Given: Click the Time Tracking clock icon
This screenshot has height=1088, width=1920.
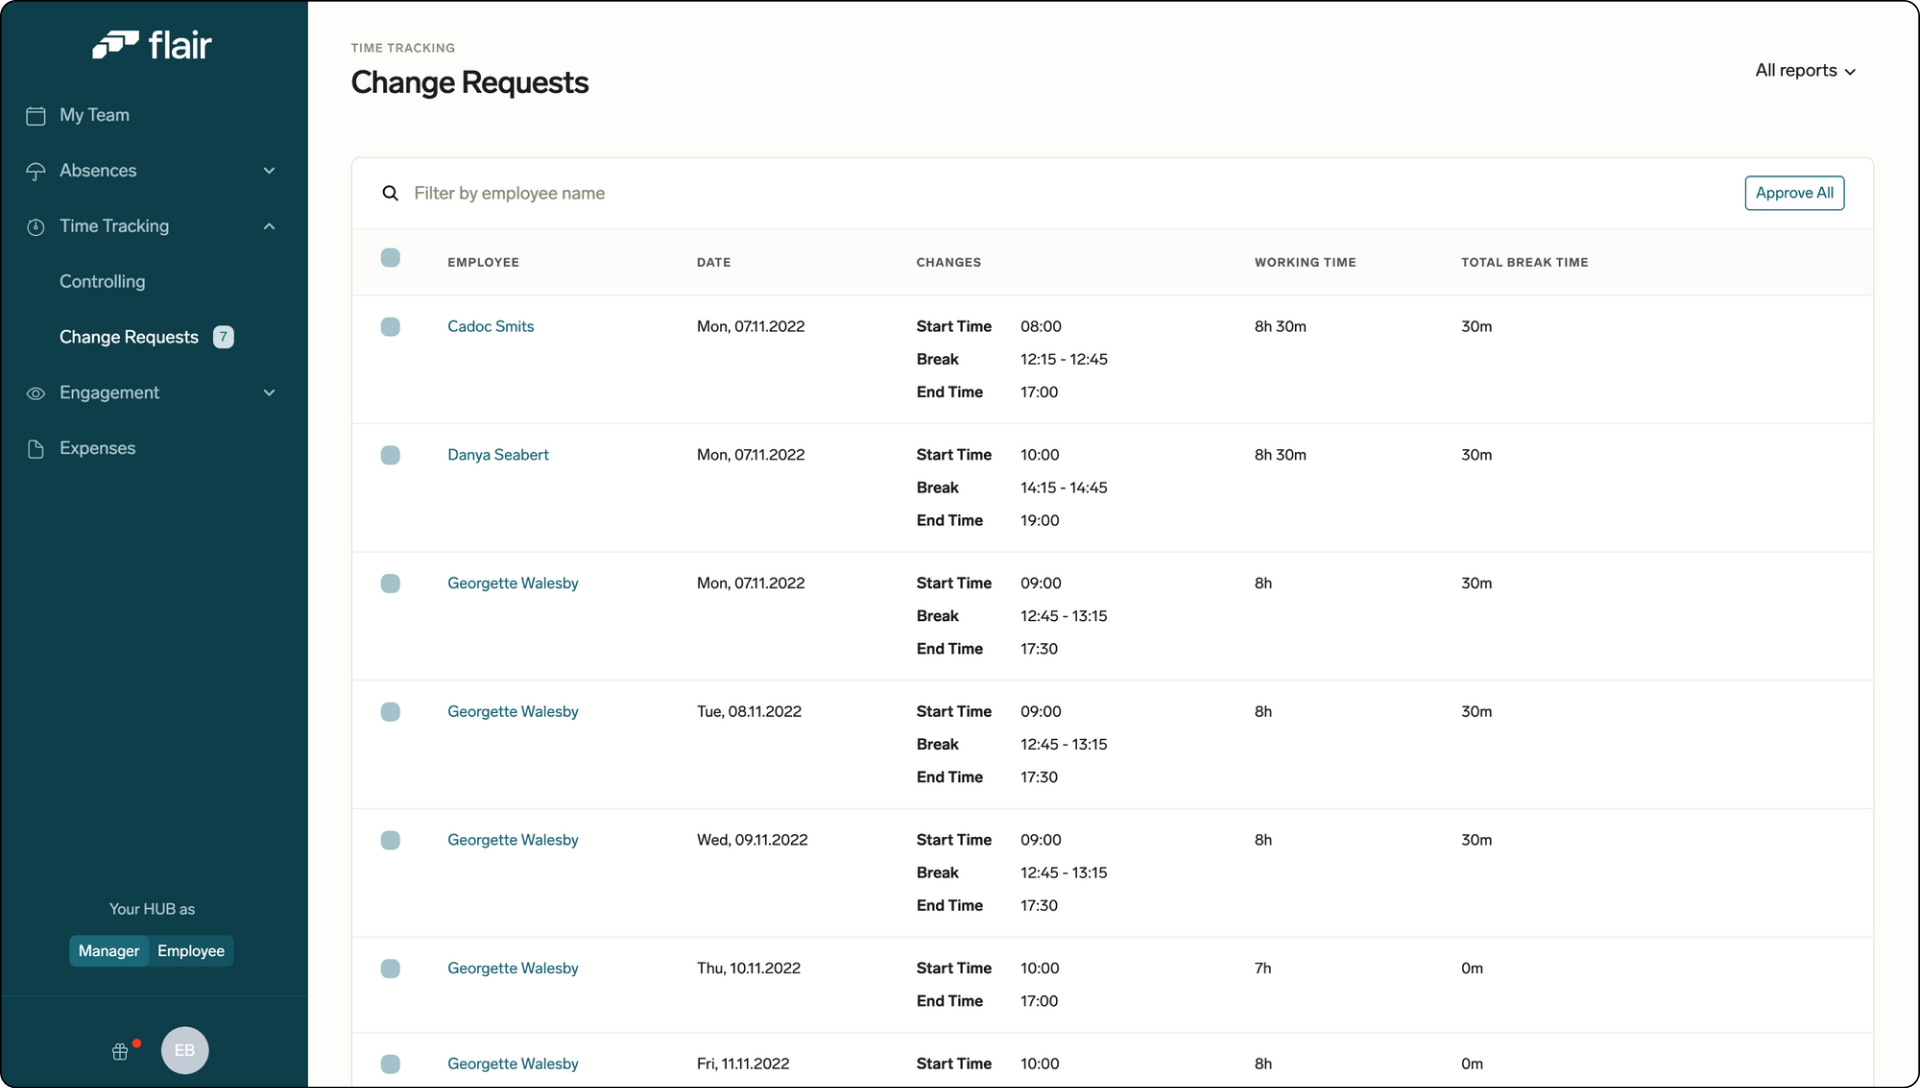Looking at the screenshot, I should (x=35, y=226).
